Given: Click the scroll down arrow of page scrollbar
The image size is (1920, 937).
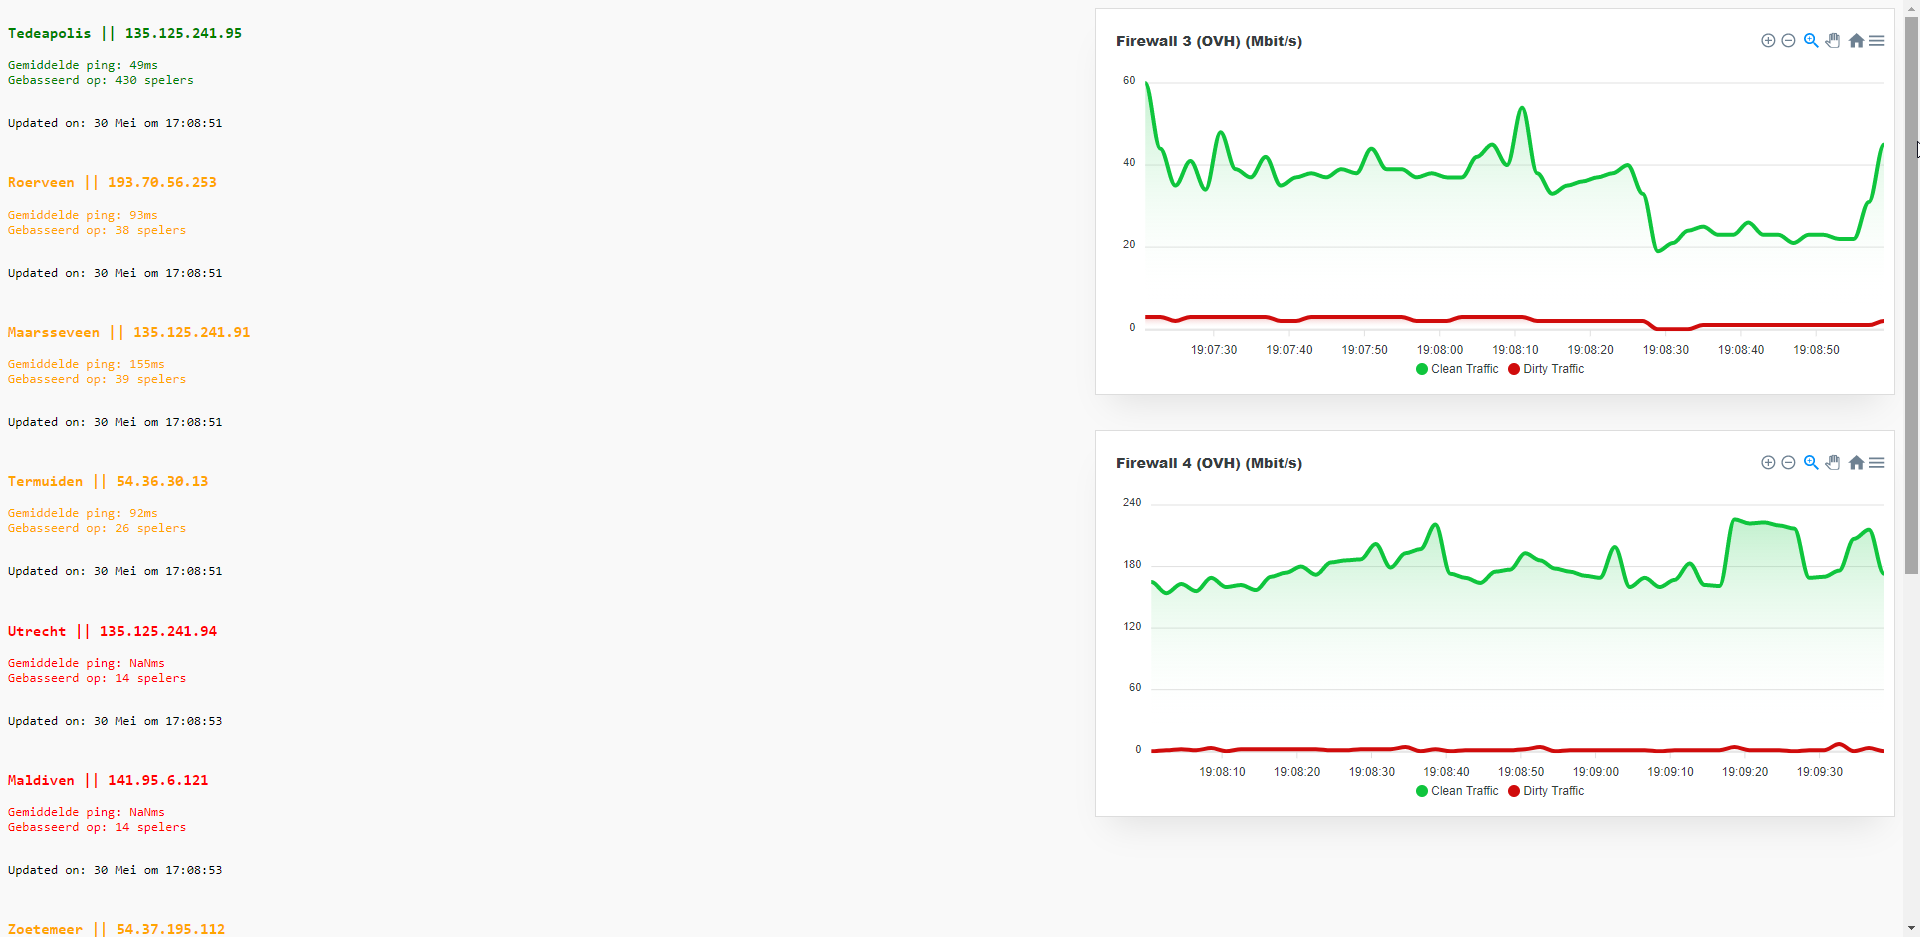Looking at the screenshot, I should click(x=1911, y=928).
